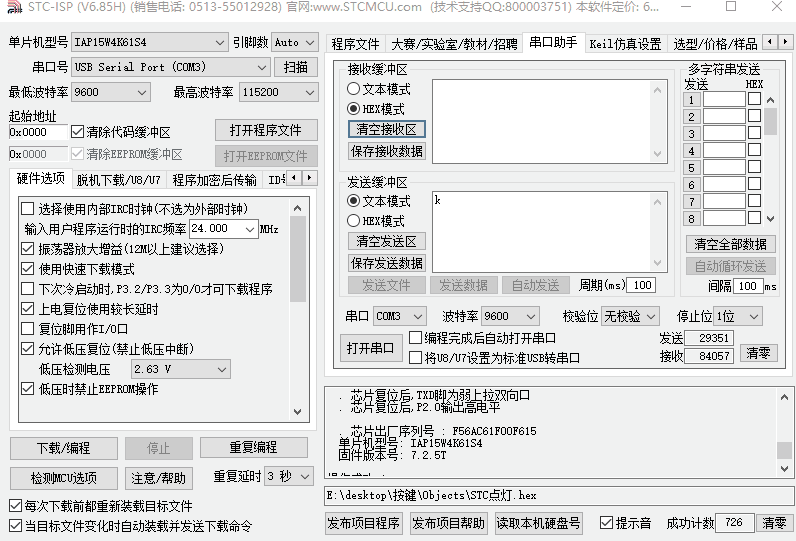Toggle 振荡器放大增益 checkbox
Image resolution: width=796 pixels, height=541 pixels.
click(x=28, y=249)
